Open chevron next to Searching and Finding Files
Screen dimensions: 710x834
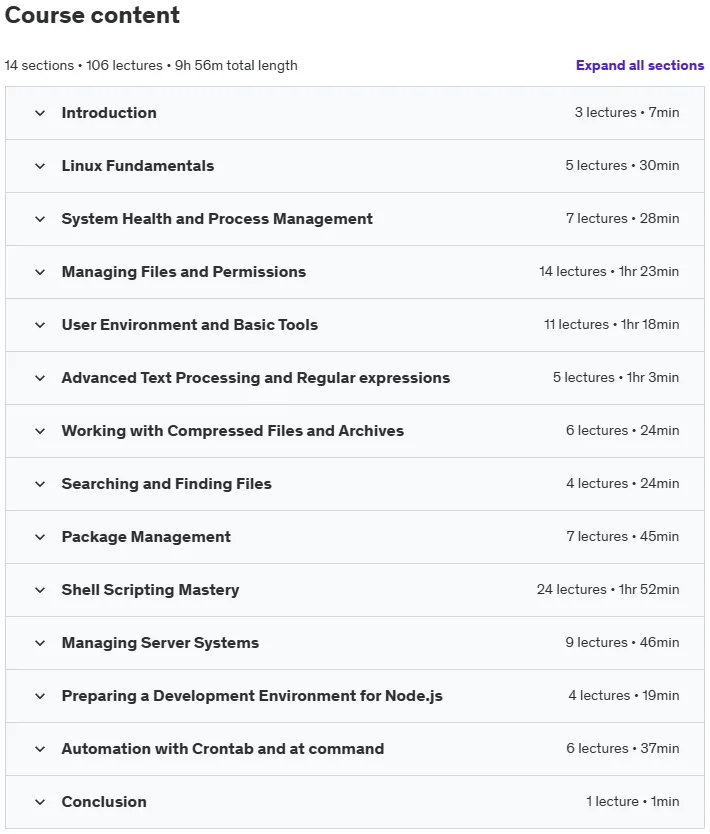coord(40,484)
